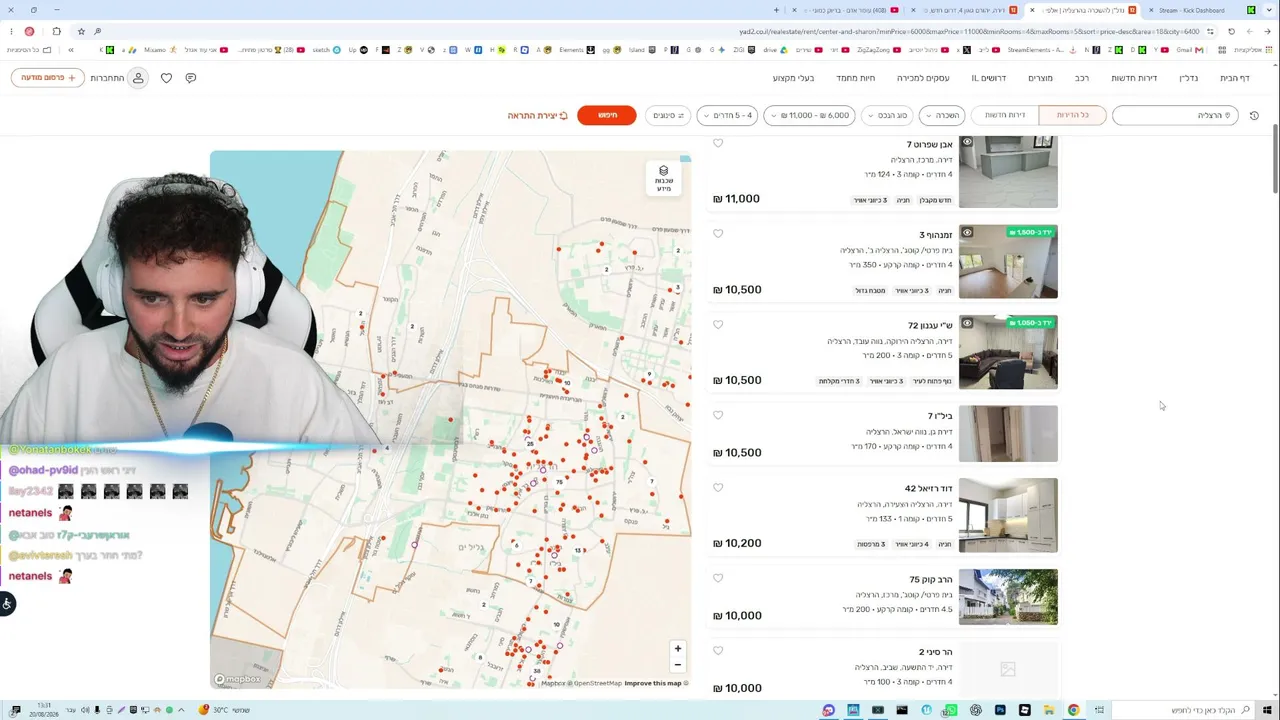Image resolution: width=1280 pixels, height=720 pixels.
Task: Reload the page with browser refresh button
Action: 1231,31
